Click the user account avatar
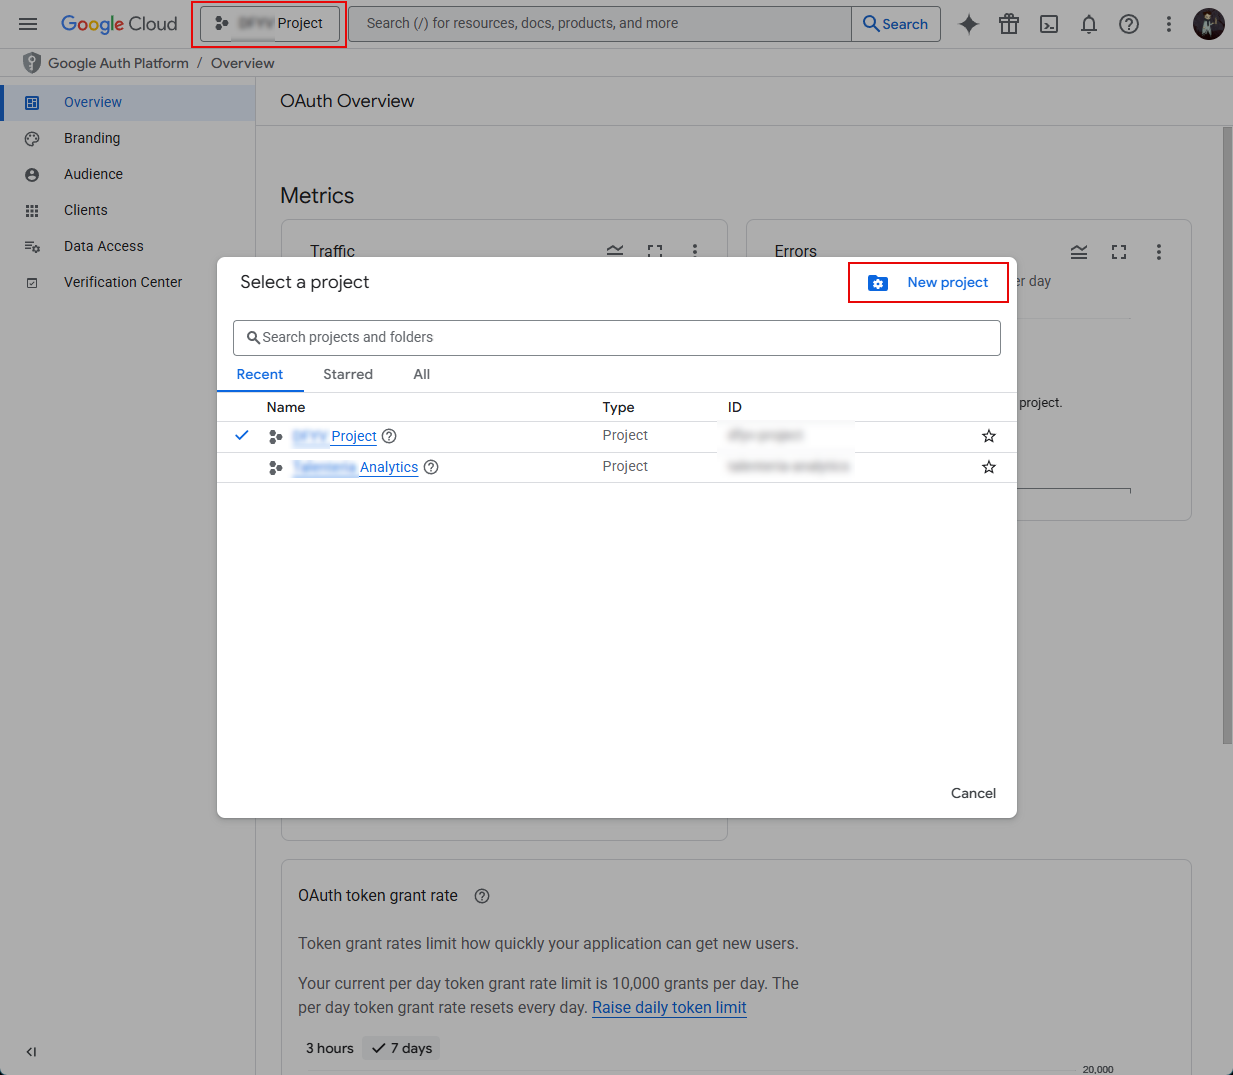 [x=1208, y=24]
